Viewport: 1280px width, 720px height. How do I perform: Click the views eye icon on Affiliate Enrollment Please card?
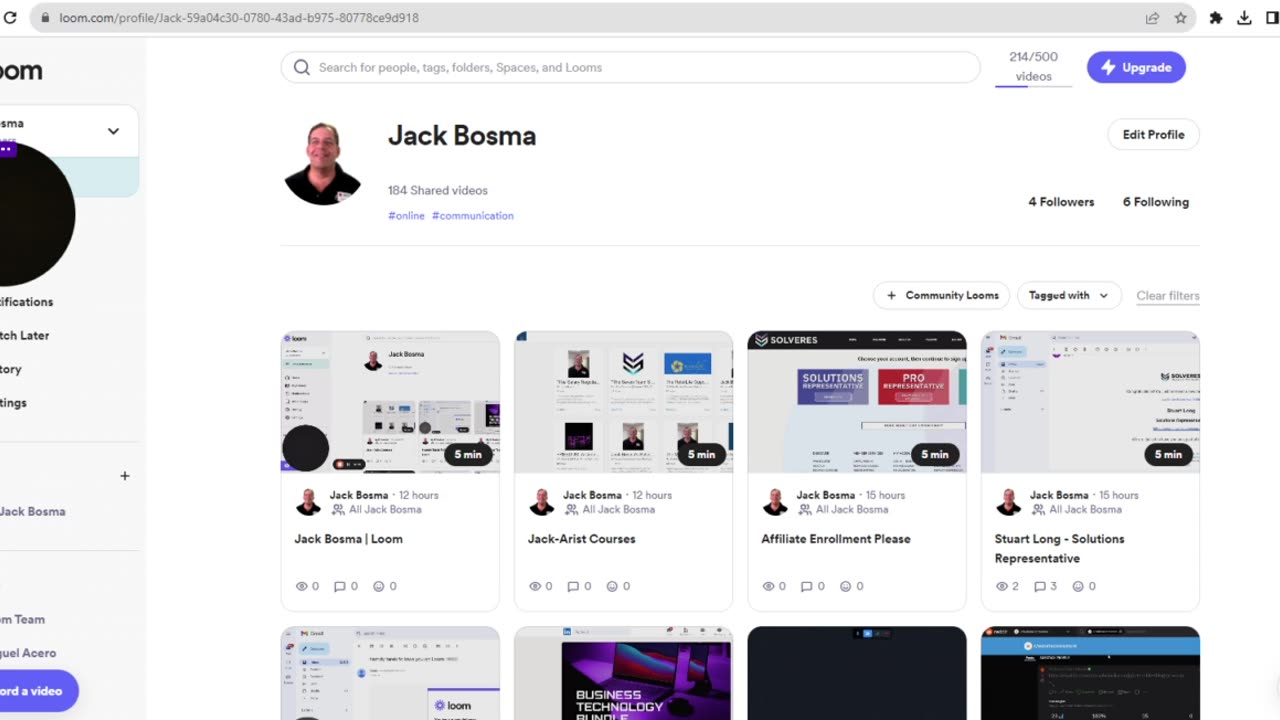point(769,586)
